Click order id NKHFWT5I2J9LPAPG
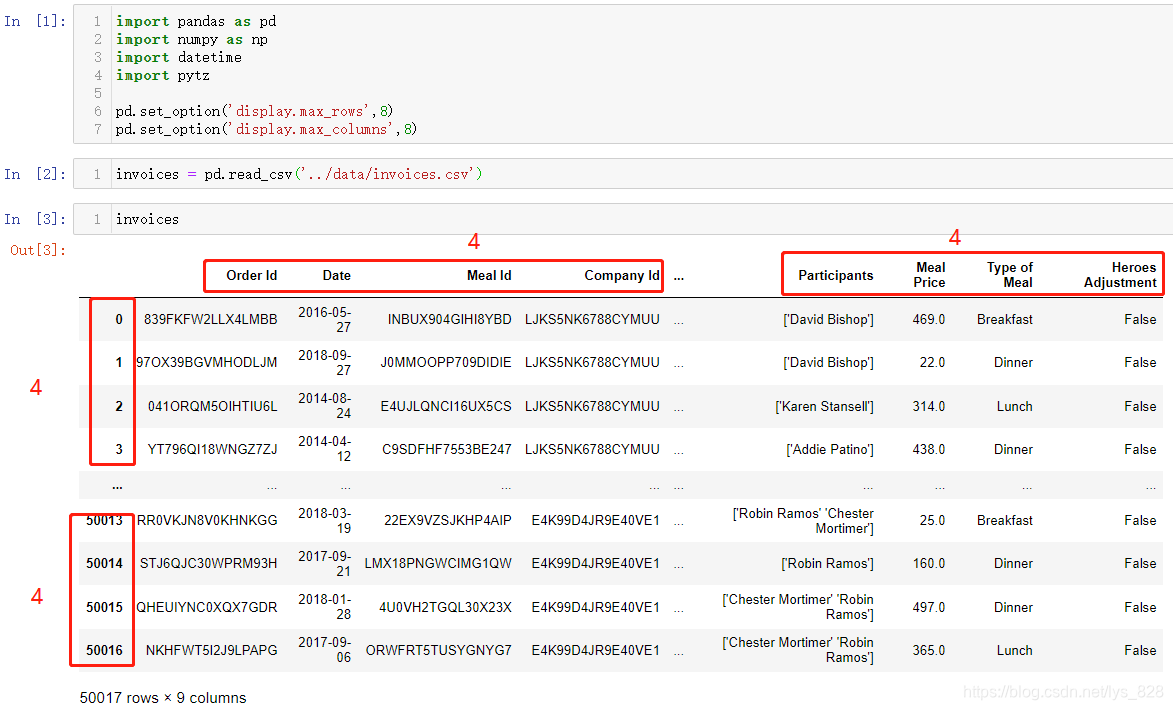The height and width of the screenshot is (710, 1173). 212,650
